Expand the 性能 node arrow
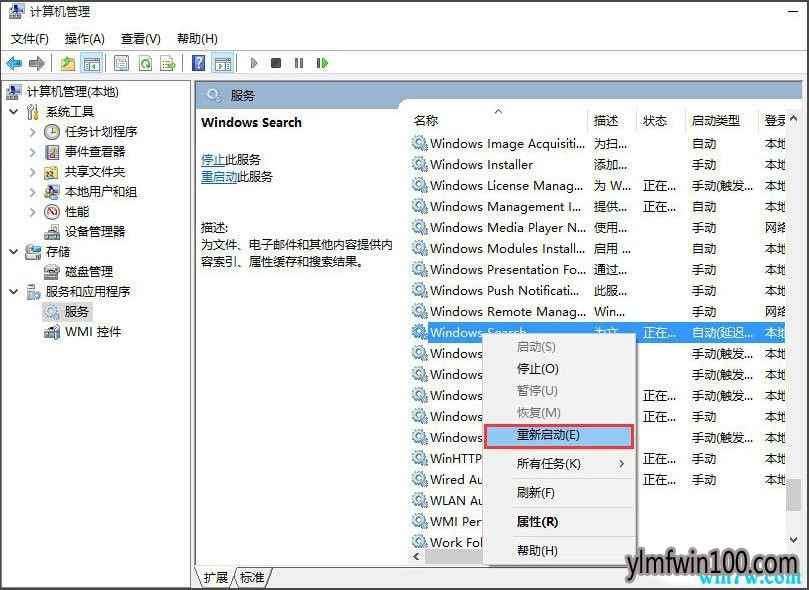This screenshot has height=590, width=809. [33, 212]
